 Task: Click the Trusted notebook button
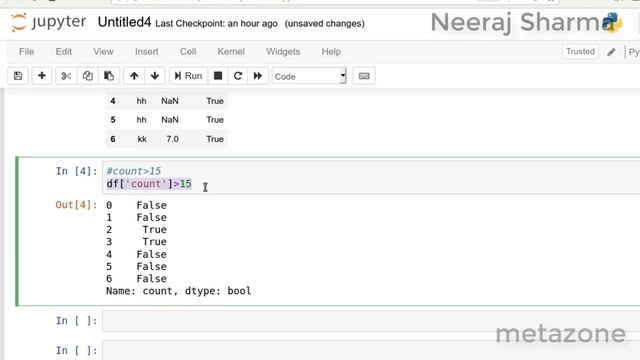[580, 51]
